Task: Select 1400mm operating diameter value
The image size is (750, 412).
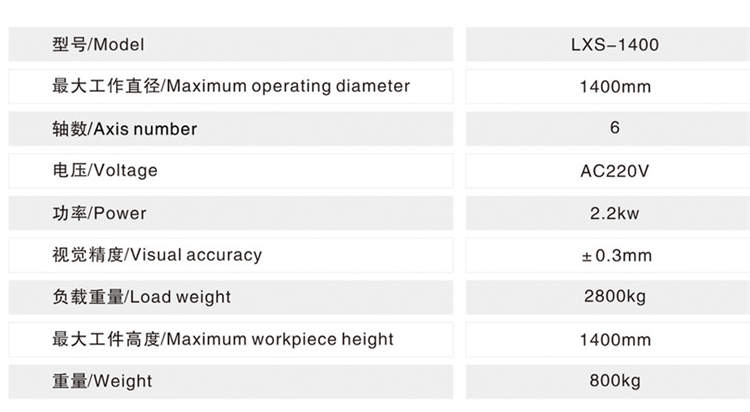Action: [615, 87]
